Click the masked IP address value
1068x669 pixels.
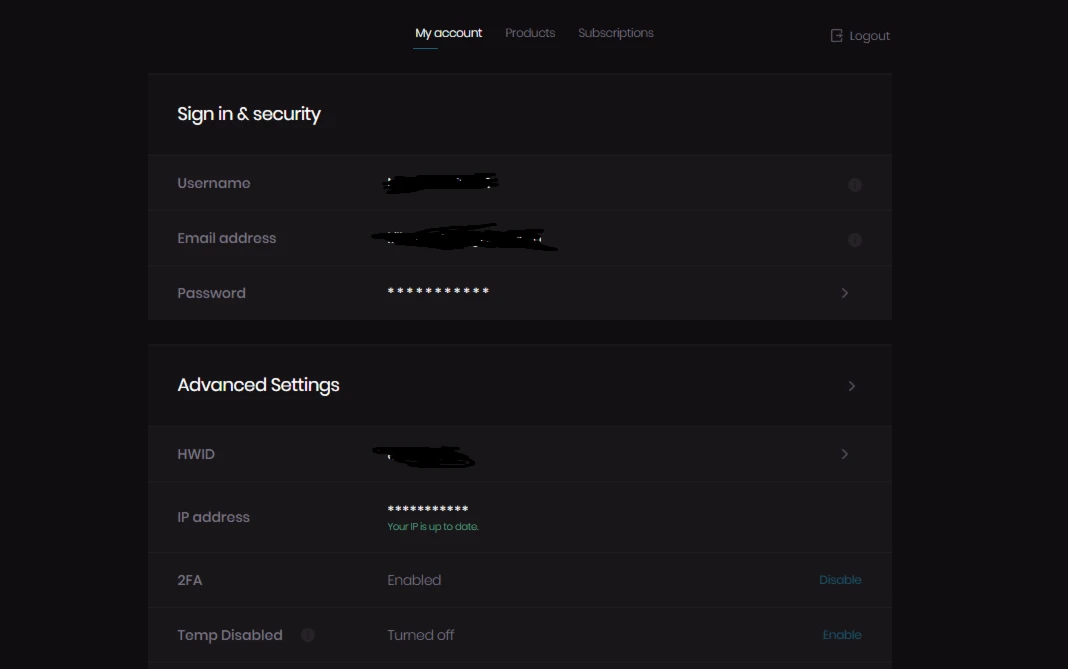pyautogui.click(x=427, y=510)
